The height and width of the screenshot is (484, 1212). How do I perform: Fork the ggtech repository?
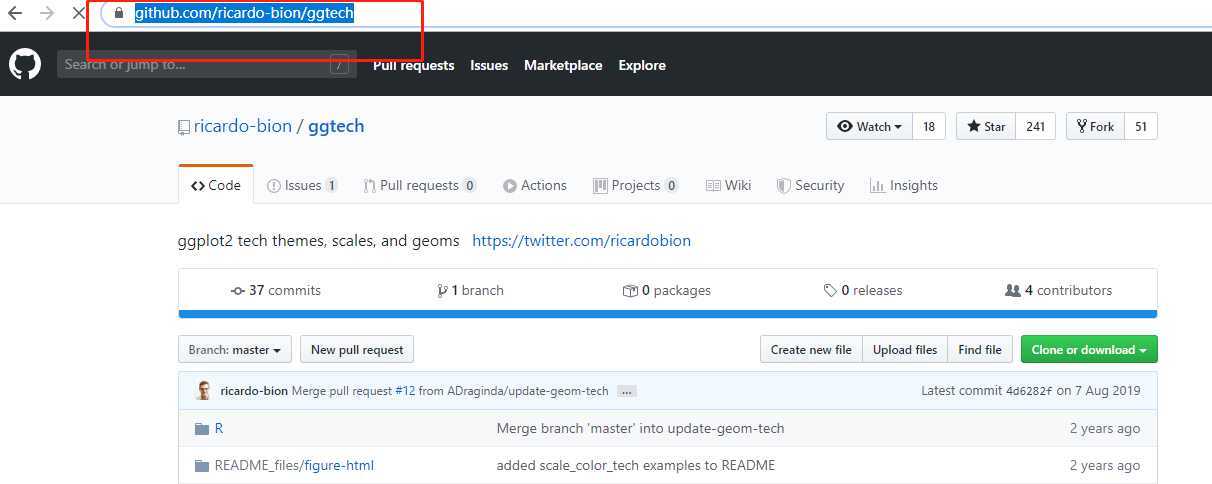[x=1095, y=126]
